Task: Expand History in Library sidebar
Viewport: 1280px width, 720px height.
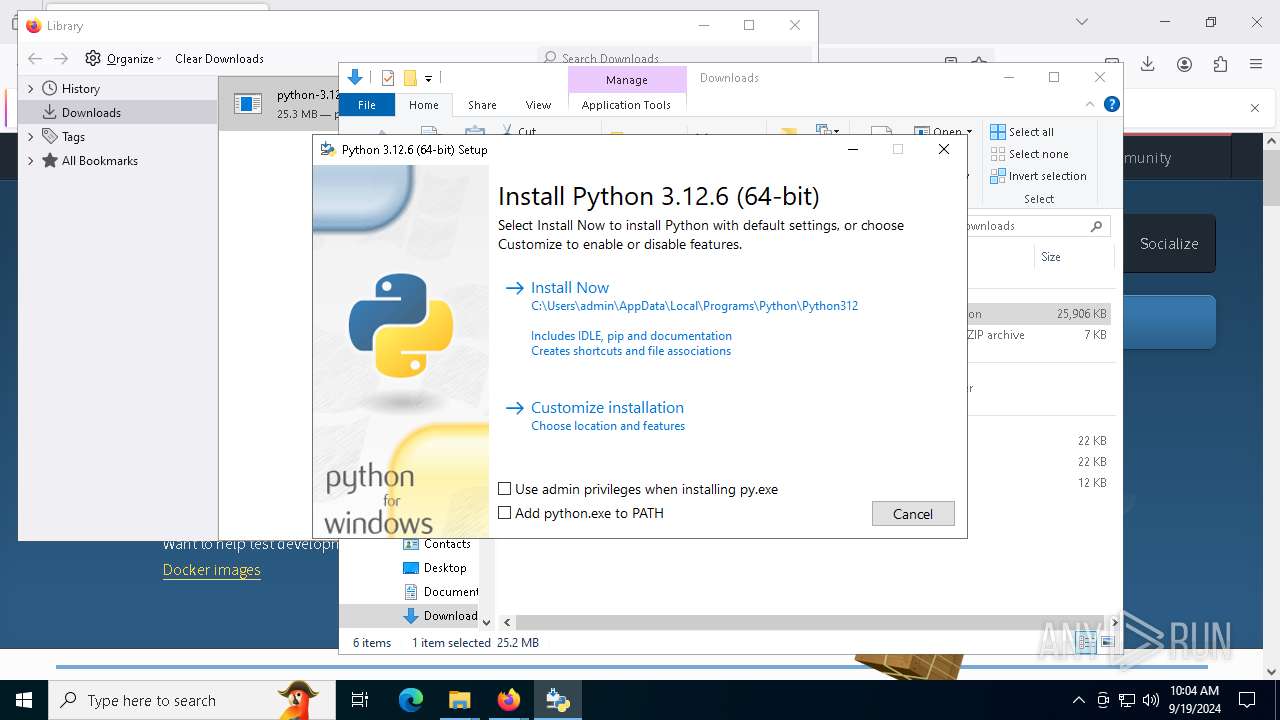Action: coord(30,88)
